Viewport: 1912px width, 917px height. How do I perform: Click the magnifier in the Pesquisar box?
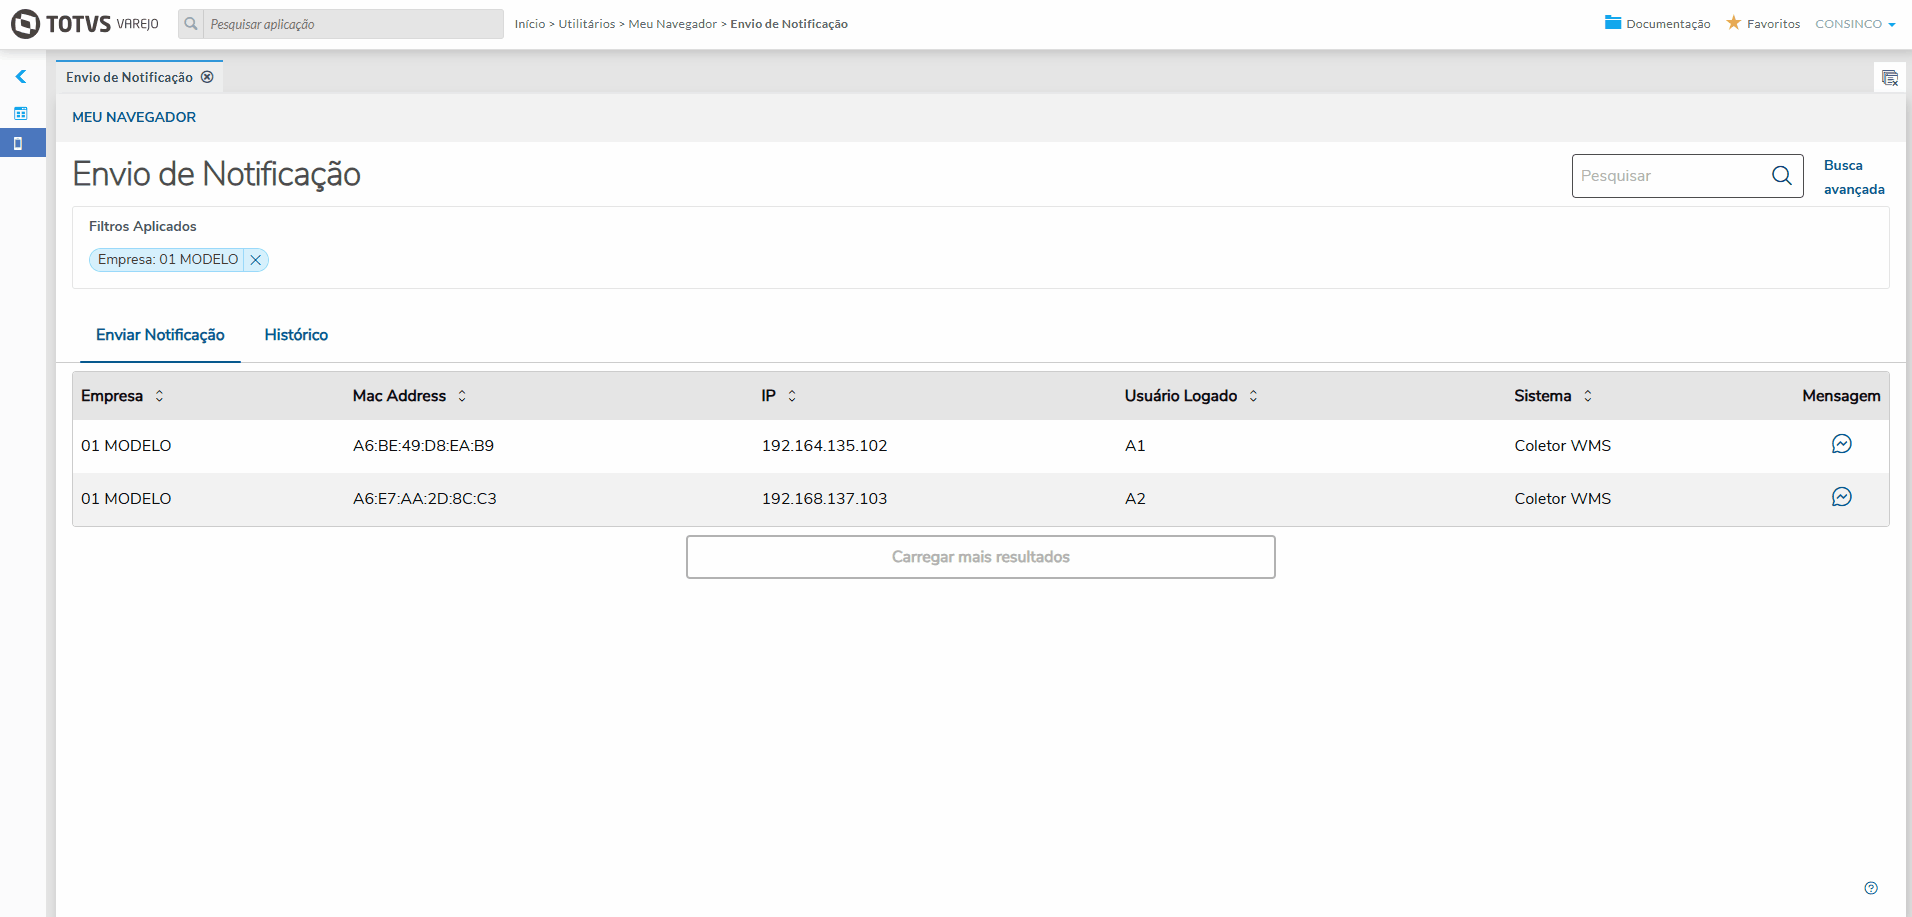click(1782, 176)
